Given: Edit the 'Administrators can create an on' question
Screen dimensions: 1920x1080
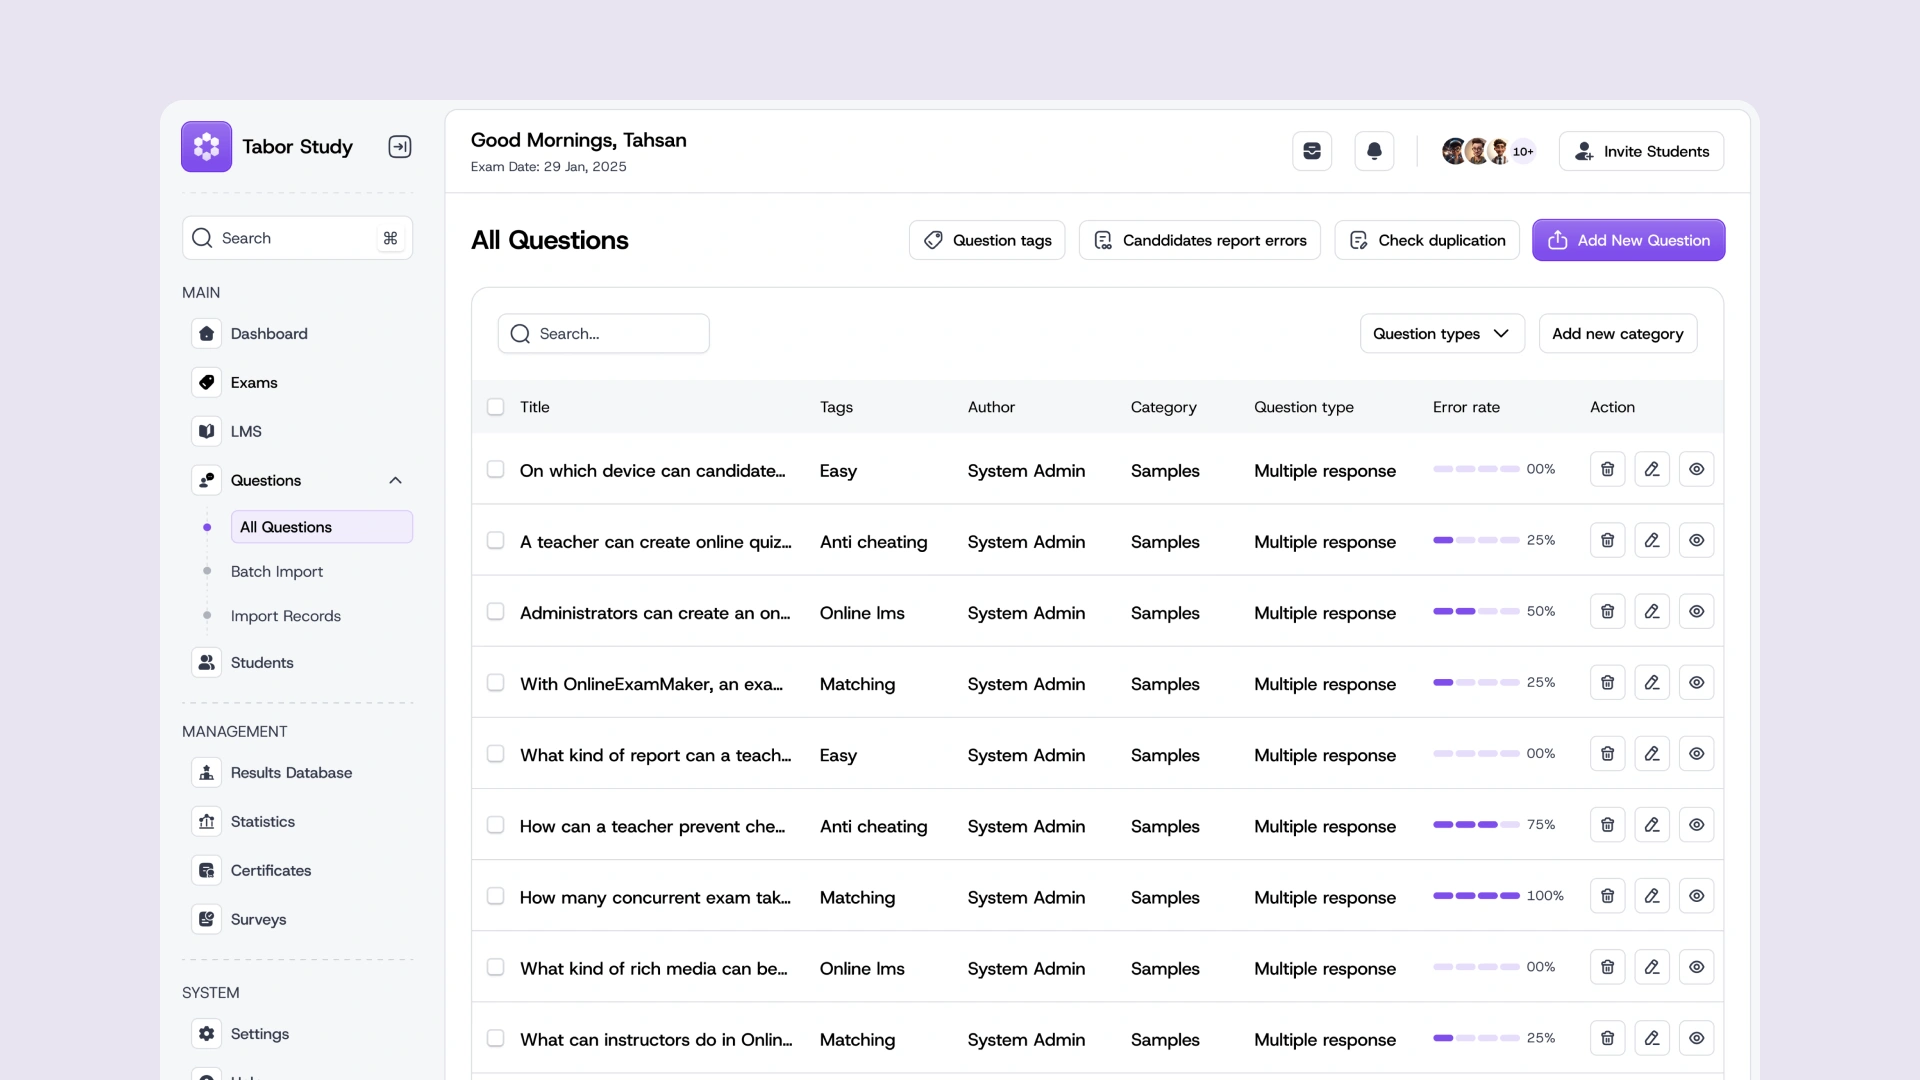Looking at the screenshot, I should [1652, 611].
